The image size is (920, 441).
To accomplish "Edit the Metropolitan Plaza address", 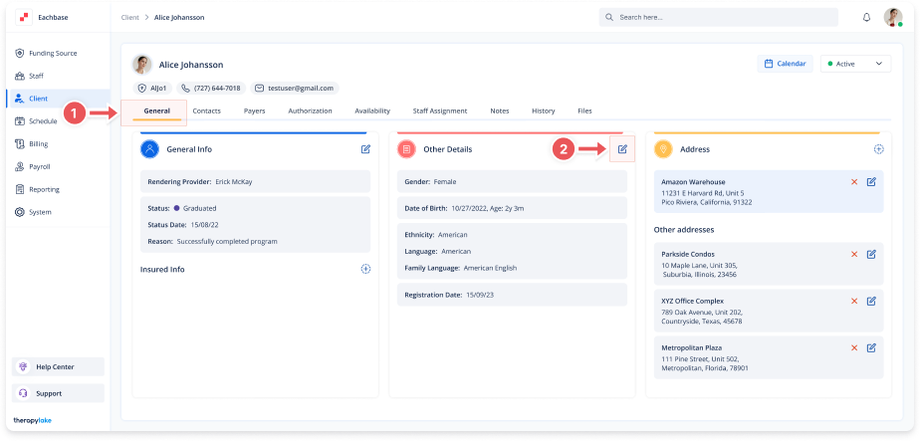I will pos(871,347).
